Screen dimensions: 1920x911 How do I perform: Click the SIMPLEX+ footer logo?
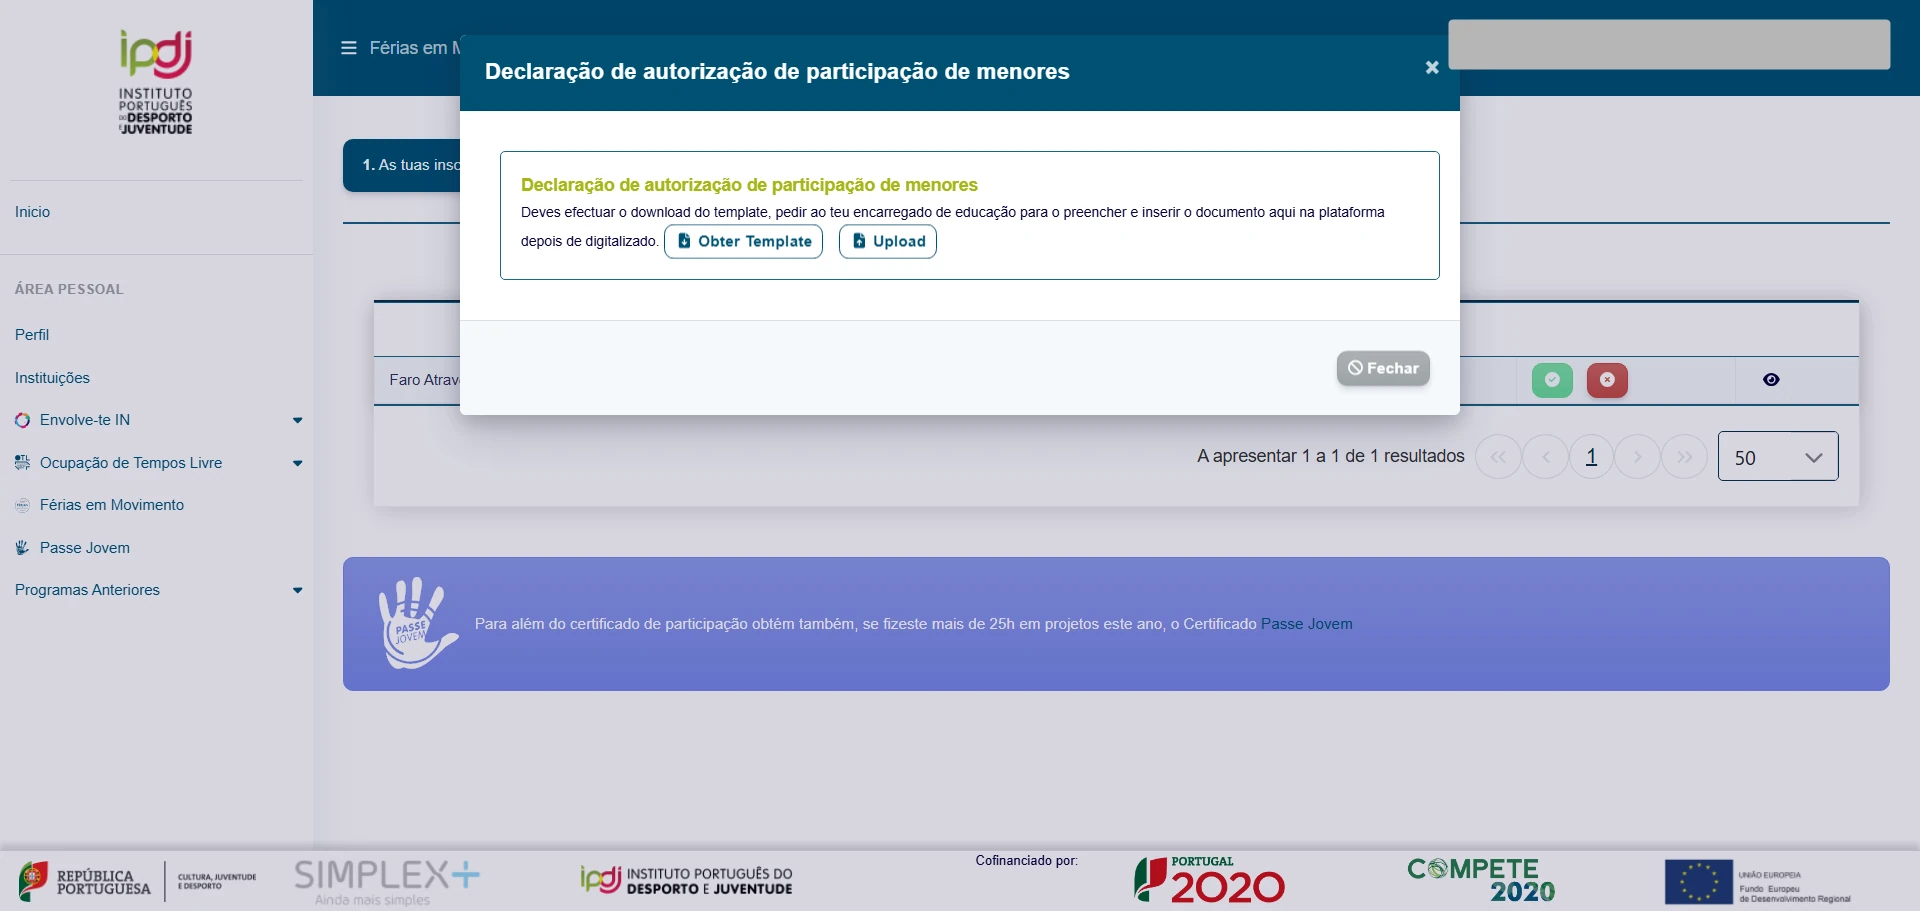386,882
